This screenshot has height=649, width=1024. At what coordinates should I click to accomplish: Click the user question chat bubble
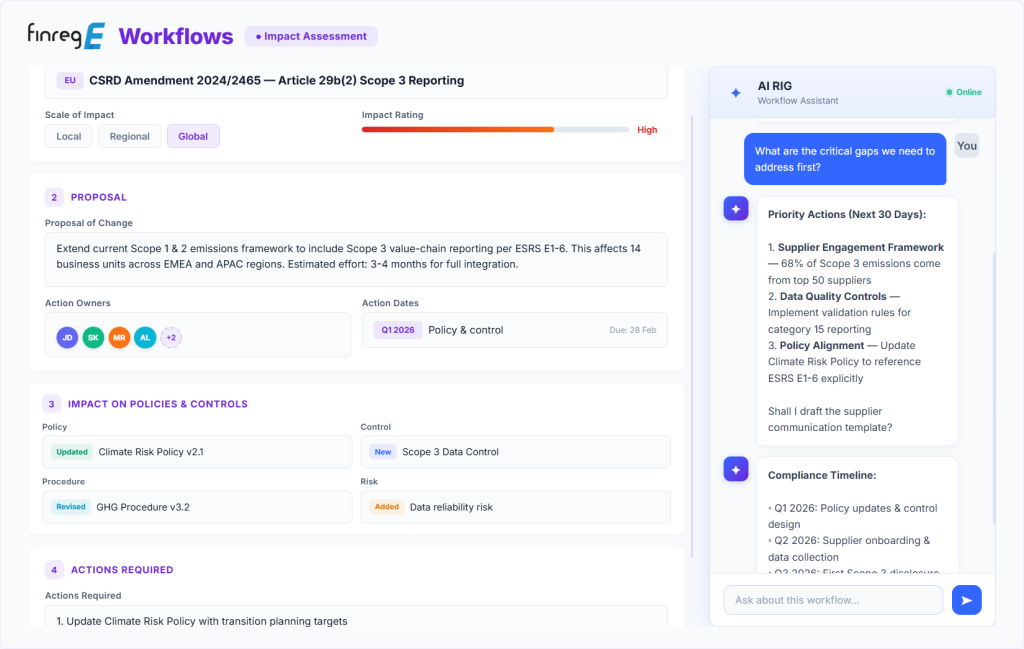pyautogui.click(x=845, y=159)
